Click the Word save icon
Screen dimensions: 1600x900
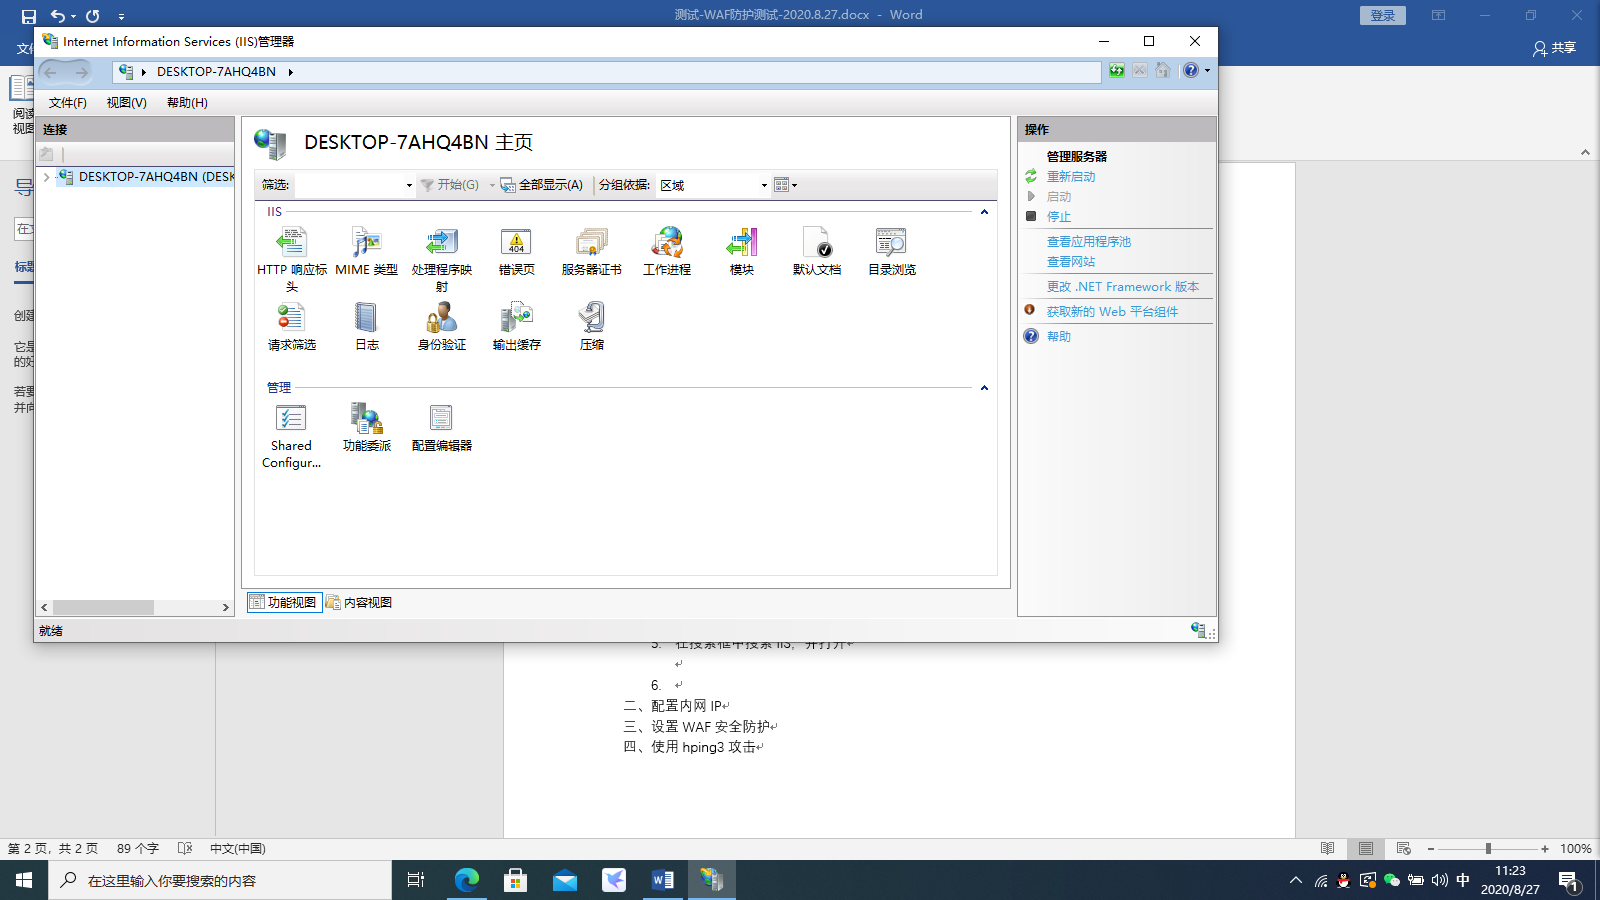click(28, 16)
